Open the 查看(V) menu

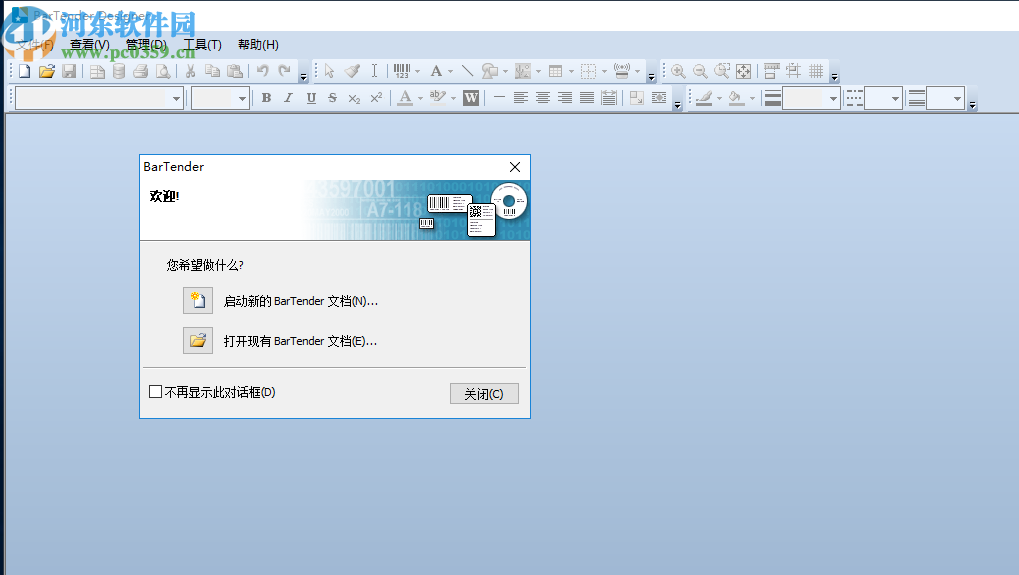[x=90, y=44]
